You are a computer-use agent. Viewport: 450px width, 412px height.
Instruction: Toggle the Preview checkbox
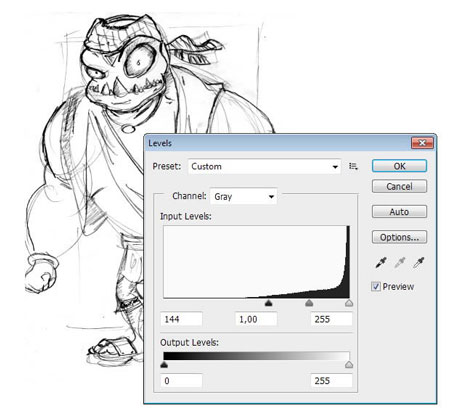tap(376, 286)
